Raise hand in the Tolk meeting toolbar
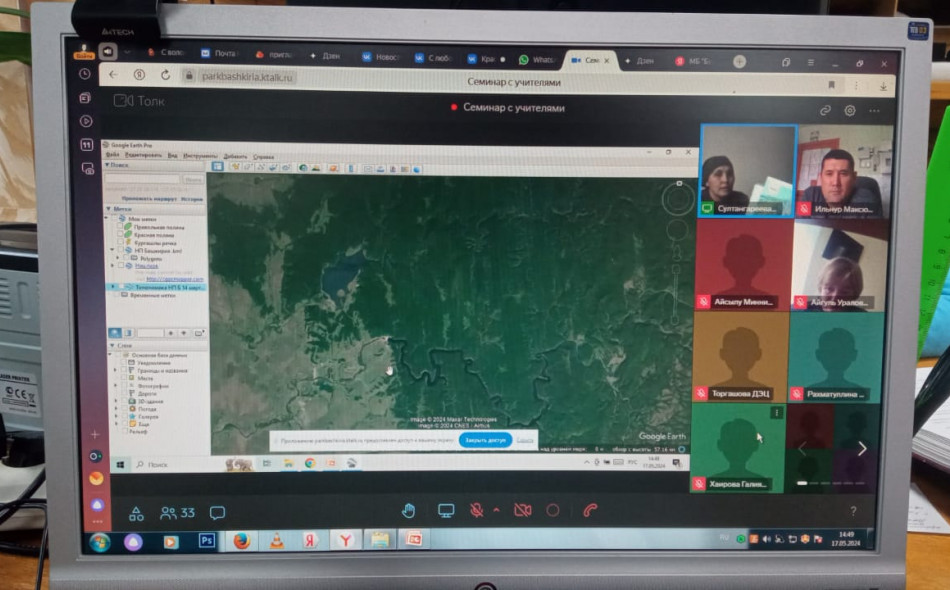Viewport: 950px width, 590px height. [408, 511]
